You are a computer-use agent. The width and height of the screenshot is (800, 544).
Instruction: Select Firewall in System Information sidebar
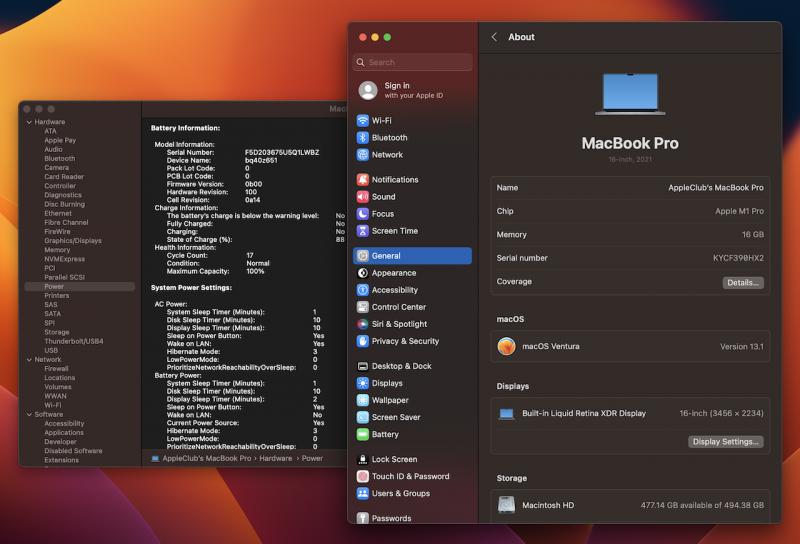pos(56,368)
